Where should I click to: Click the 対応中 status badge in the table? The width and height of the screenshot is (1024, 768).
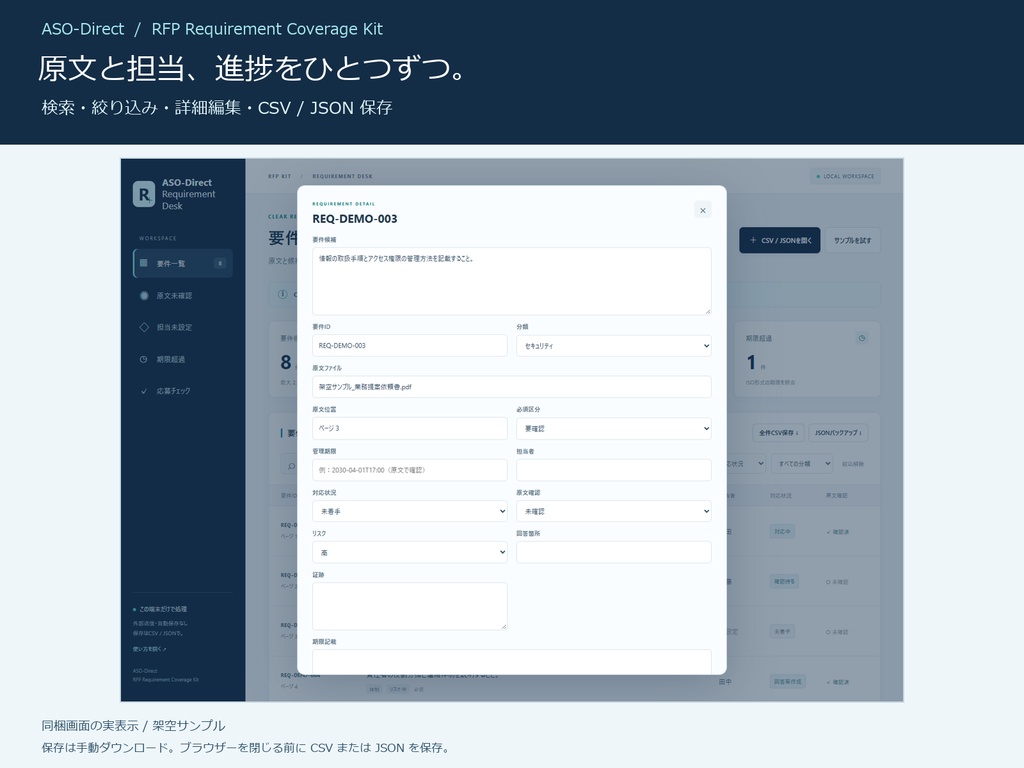pos(782,532)
